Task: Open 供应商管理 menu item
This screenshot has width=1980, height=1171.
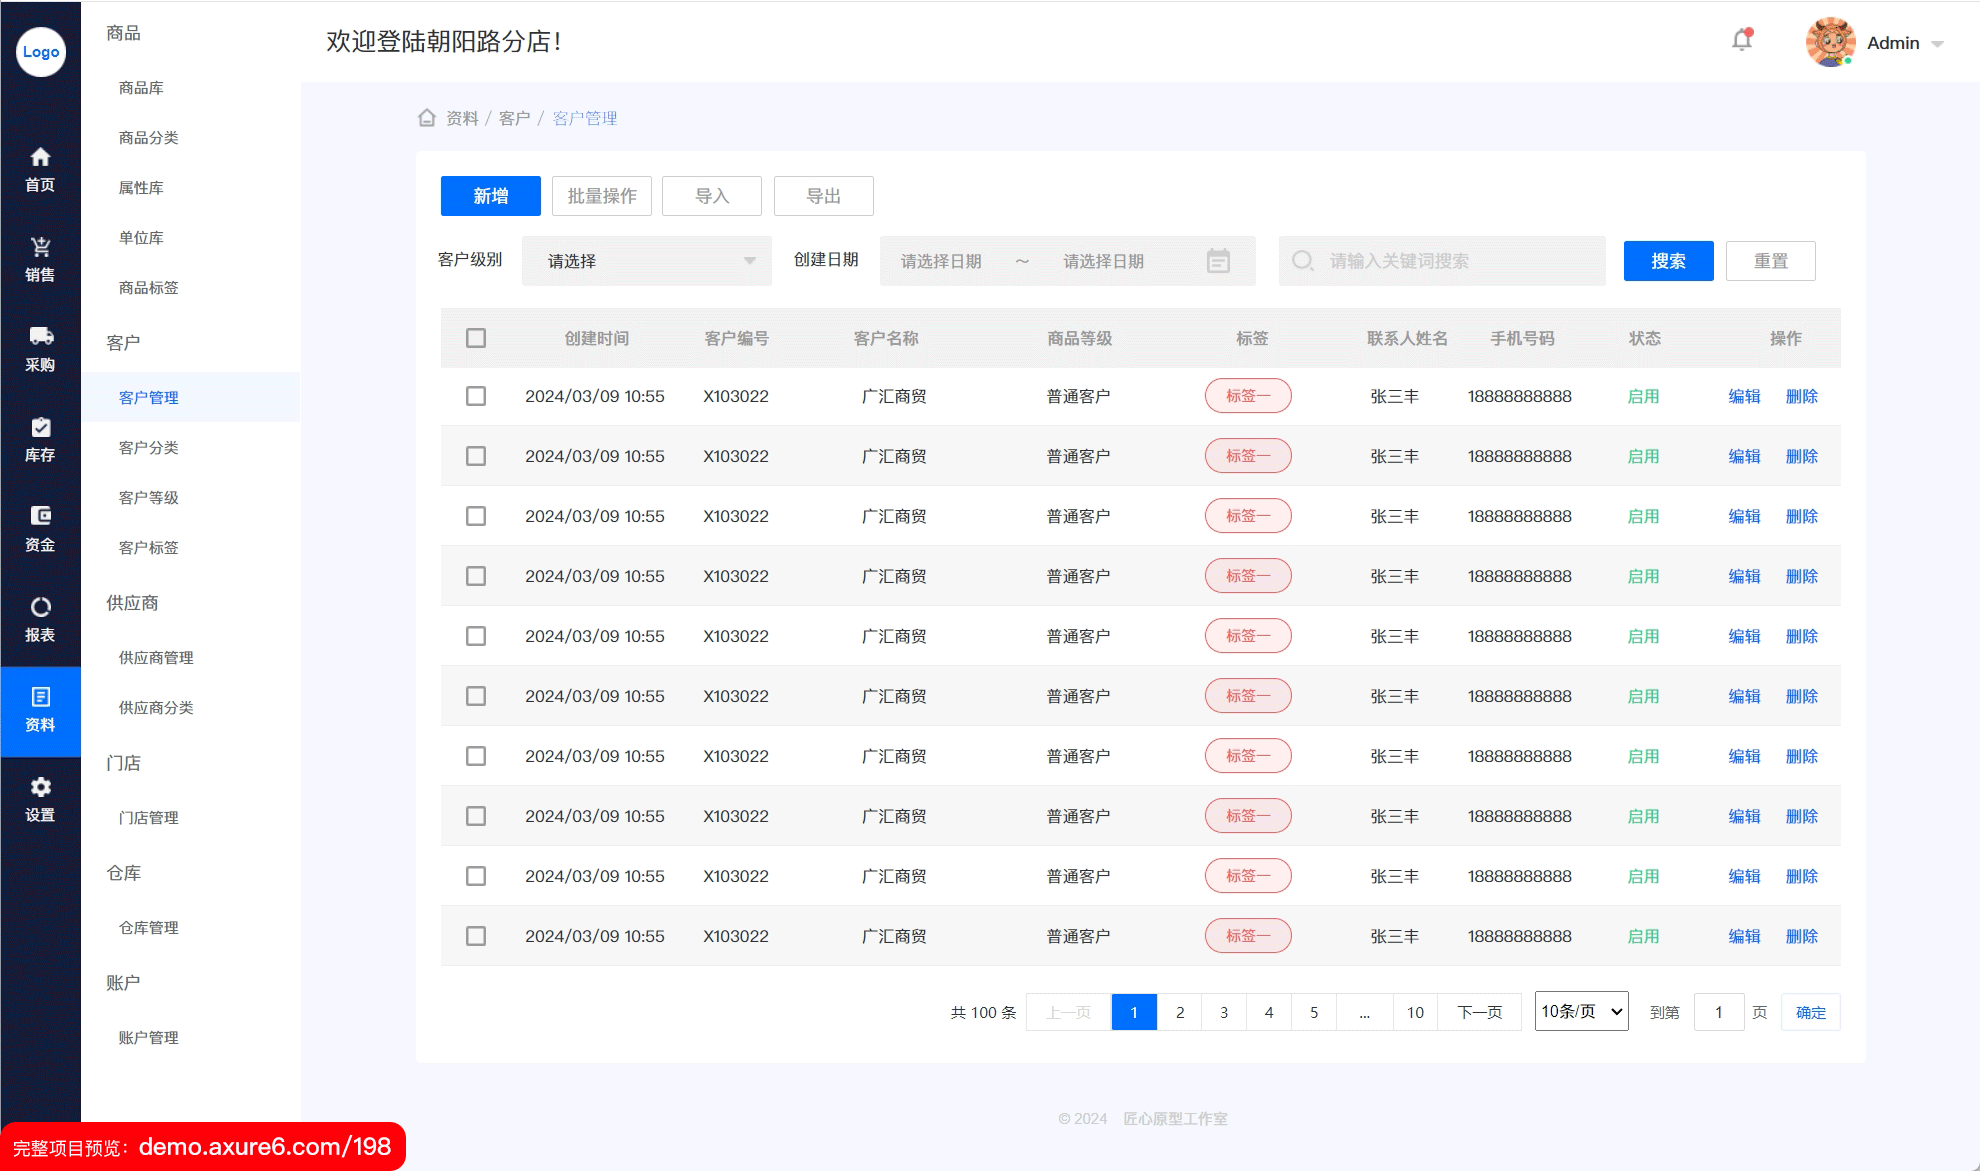Action: pos(156,658)
